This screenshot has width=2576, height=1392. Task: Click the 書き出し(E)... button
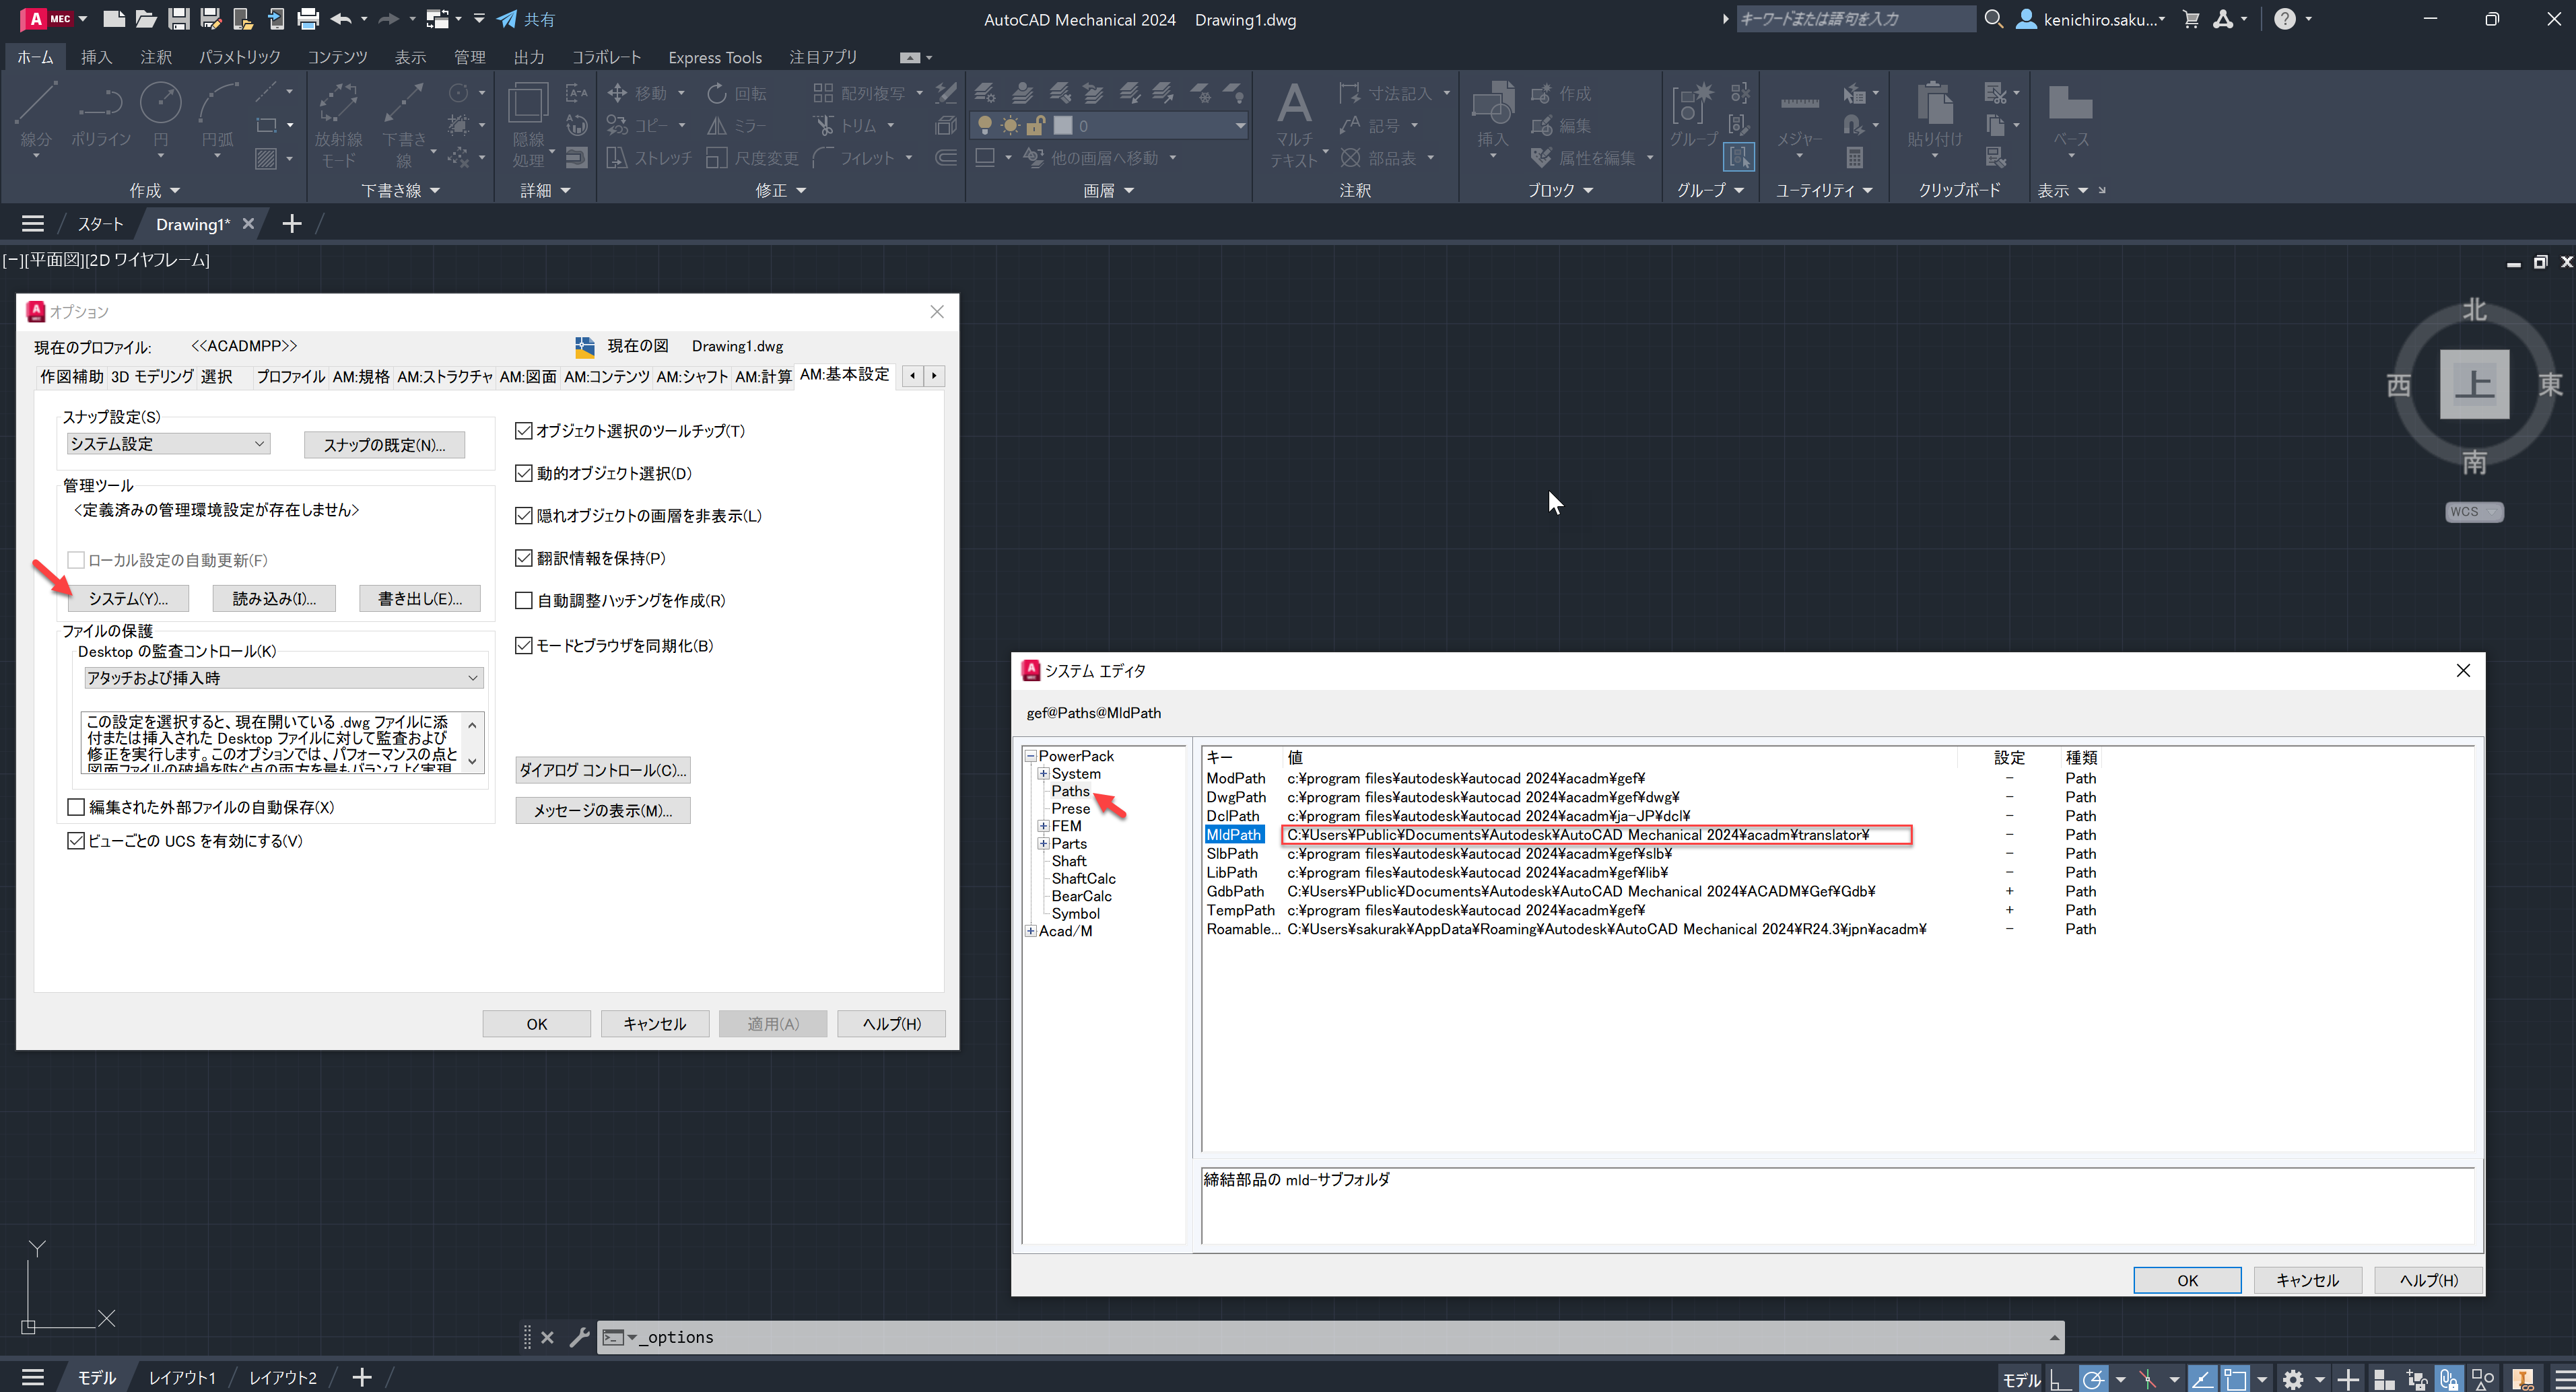pos(420,598)
